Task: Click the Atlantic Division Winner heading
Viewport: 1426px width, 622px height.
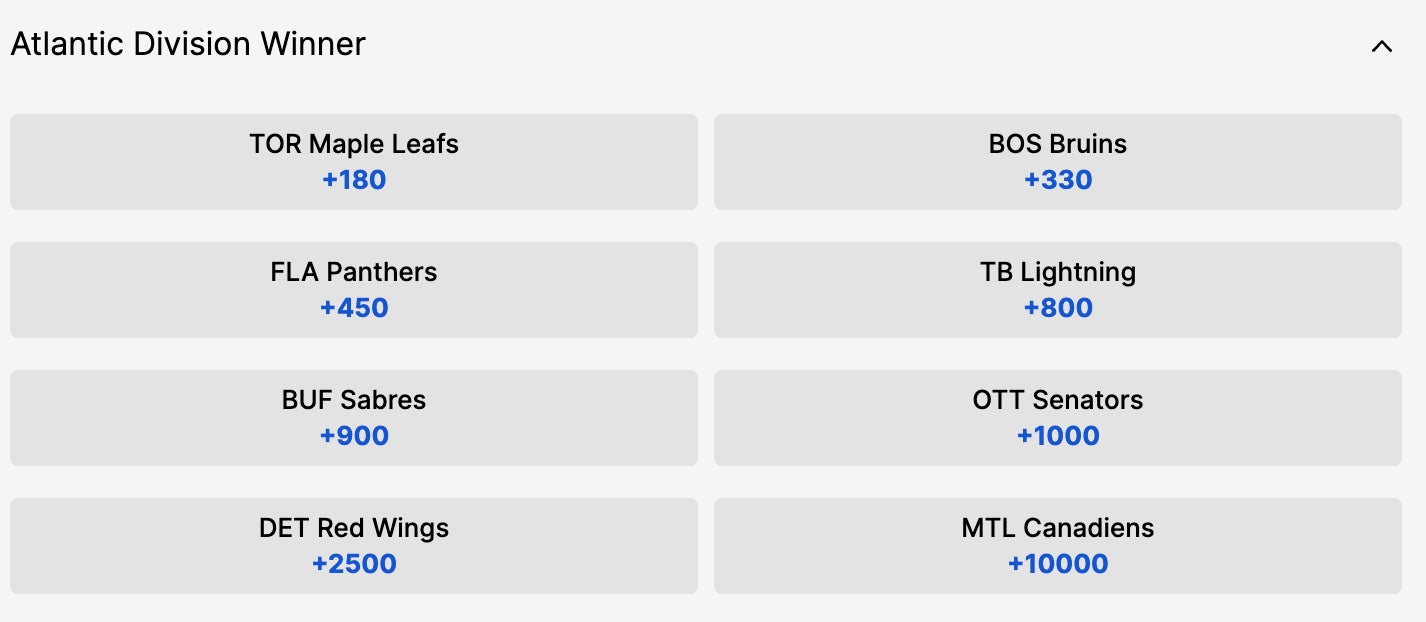Action: (188, 44)
